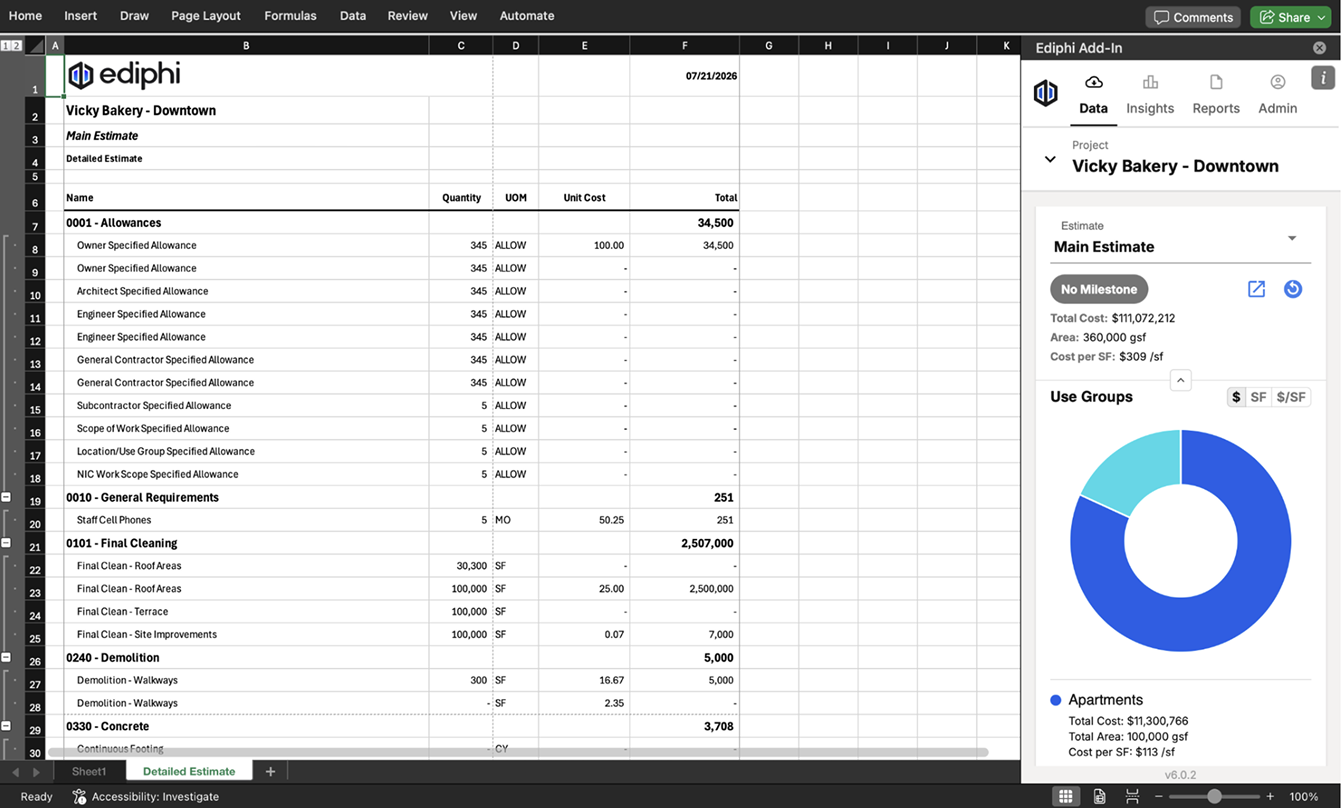
Task: Select date cell '07/21/2026'
Action: pyautogui.click(x=684, y=76)
